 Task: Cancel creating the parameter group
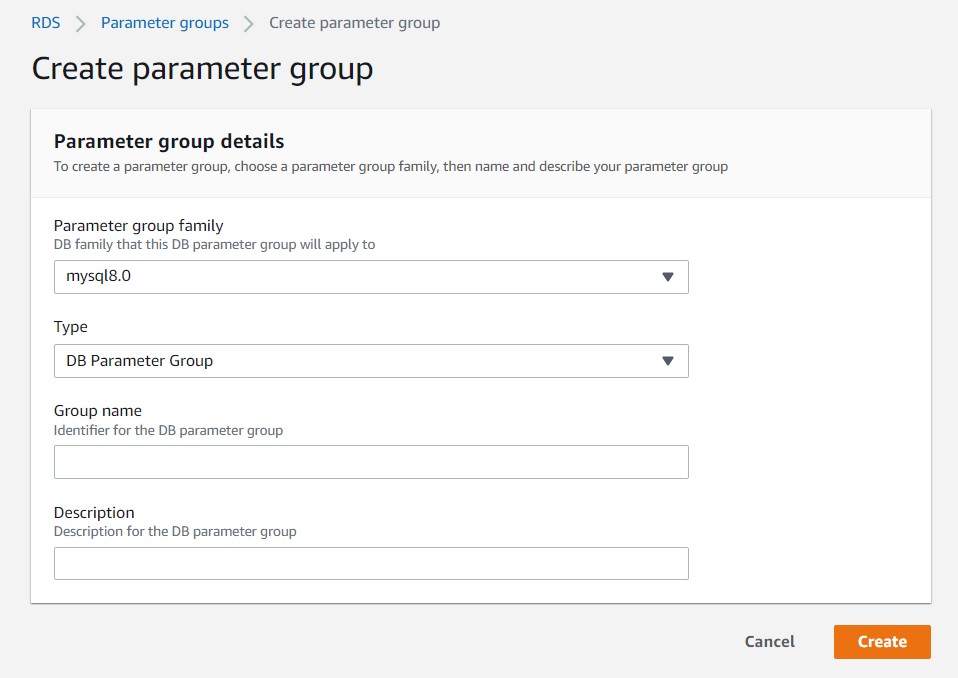coord(768,641)
